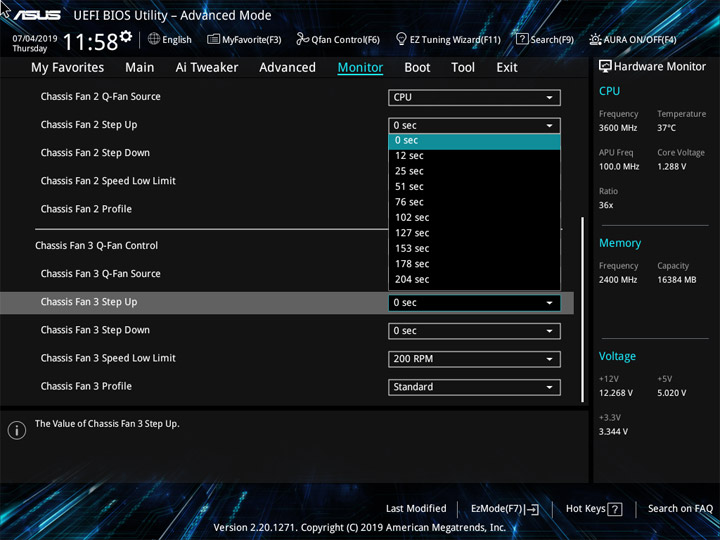This screenshot has height=540, width=720.
Task: Click the Hardware Monitor display icon
Action: point(605,67)
